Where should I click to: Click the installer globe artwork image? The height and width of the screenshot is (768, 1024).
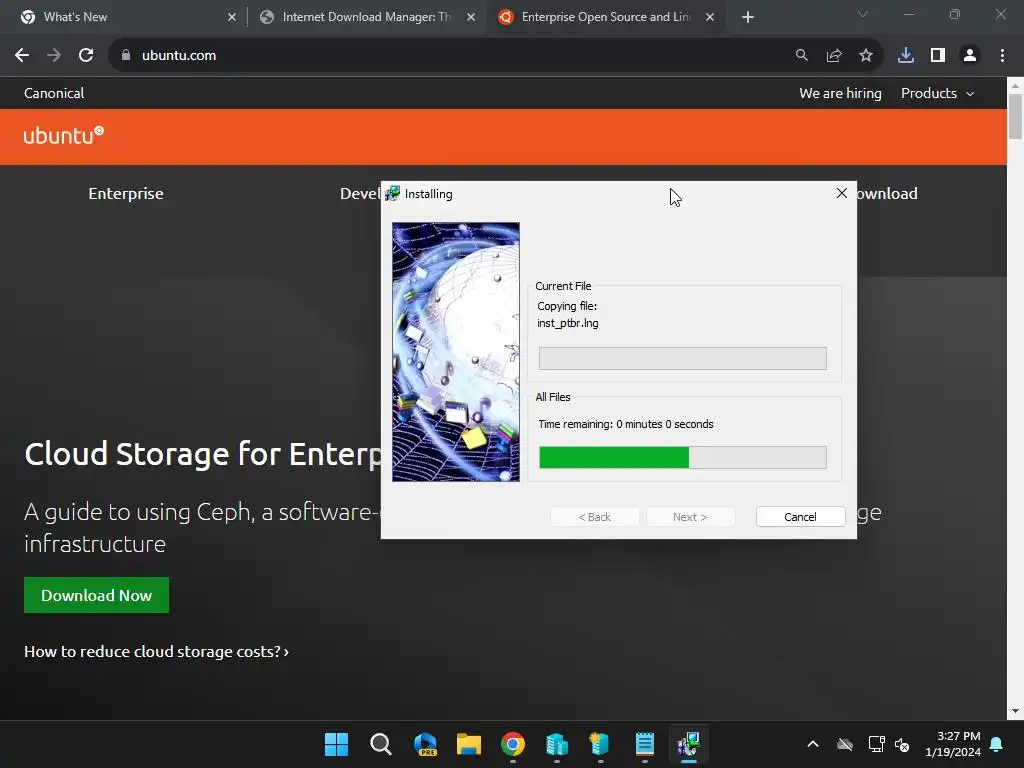(x=456, y=352)
